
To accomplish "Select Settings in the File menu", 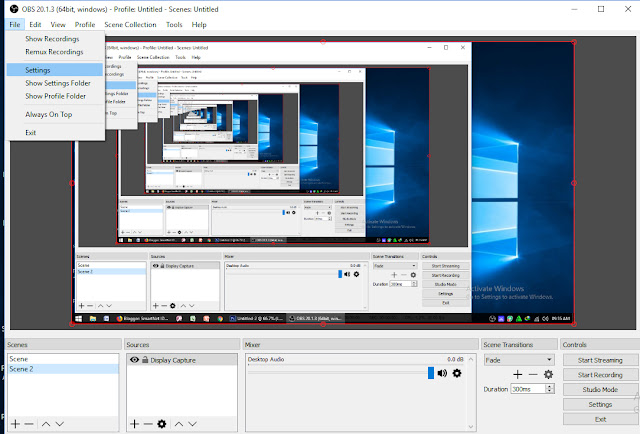I will pyautogui.click(x=54, y=70).
